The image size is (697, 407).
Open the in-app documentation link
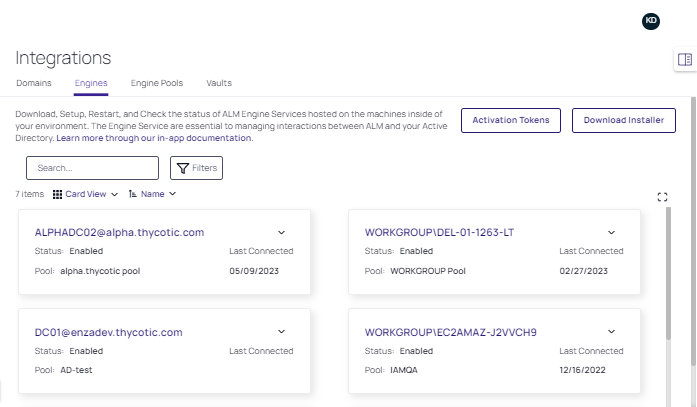coord(154,138)
